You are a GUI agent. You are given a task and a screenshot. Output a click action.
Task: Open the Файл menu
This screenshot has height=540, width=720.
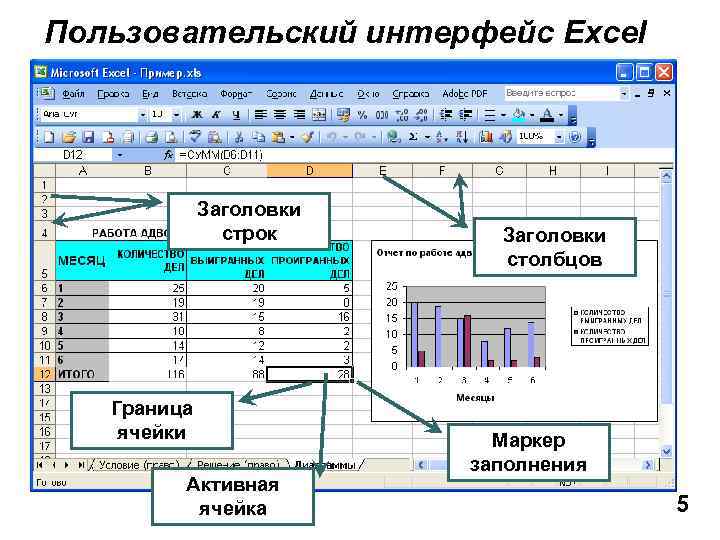[73, 94]
